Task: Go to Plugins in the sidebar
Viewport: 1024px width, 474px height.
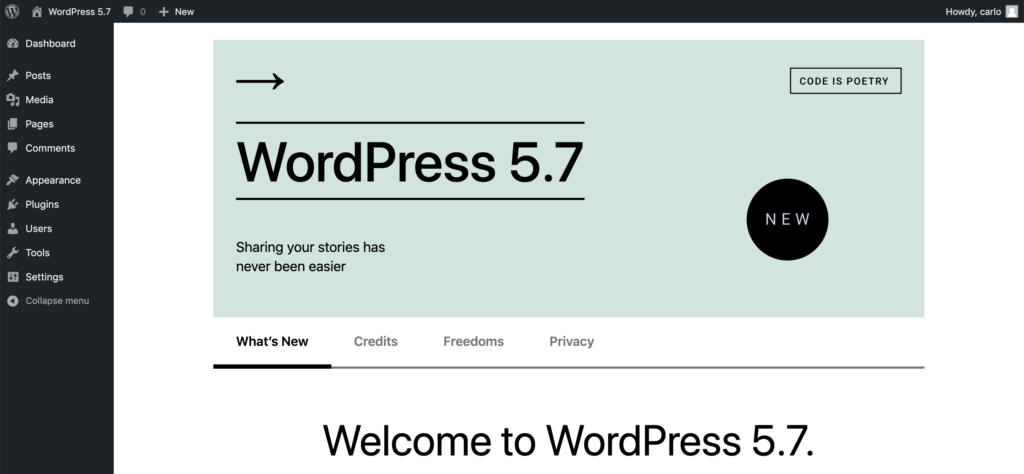Action: coord(57,204)
